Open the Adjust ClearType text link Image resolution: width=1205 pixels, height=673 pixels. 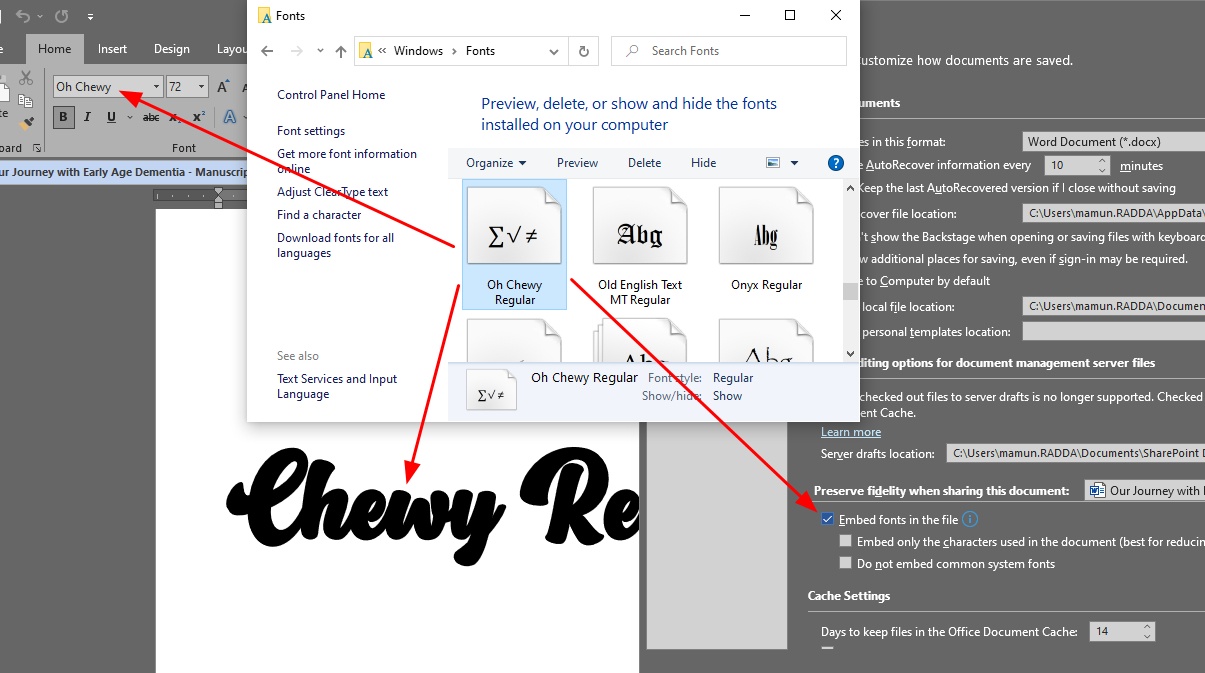(x=333, y=192)
